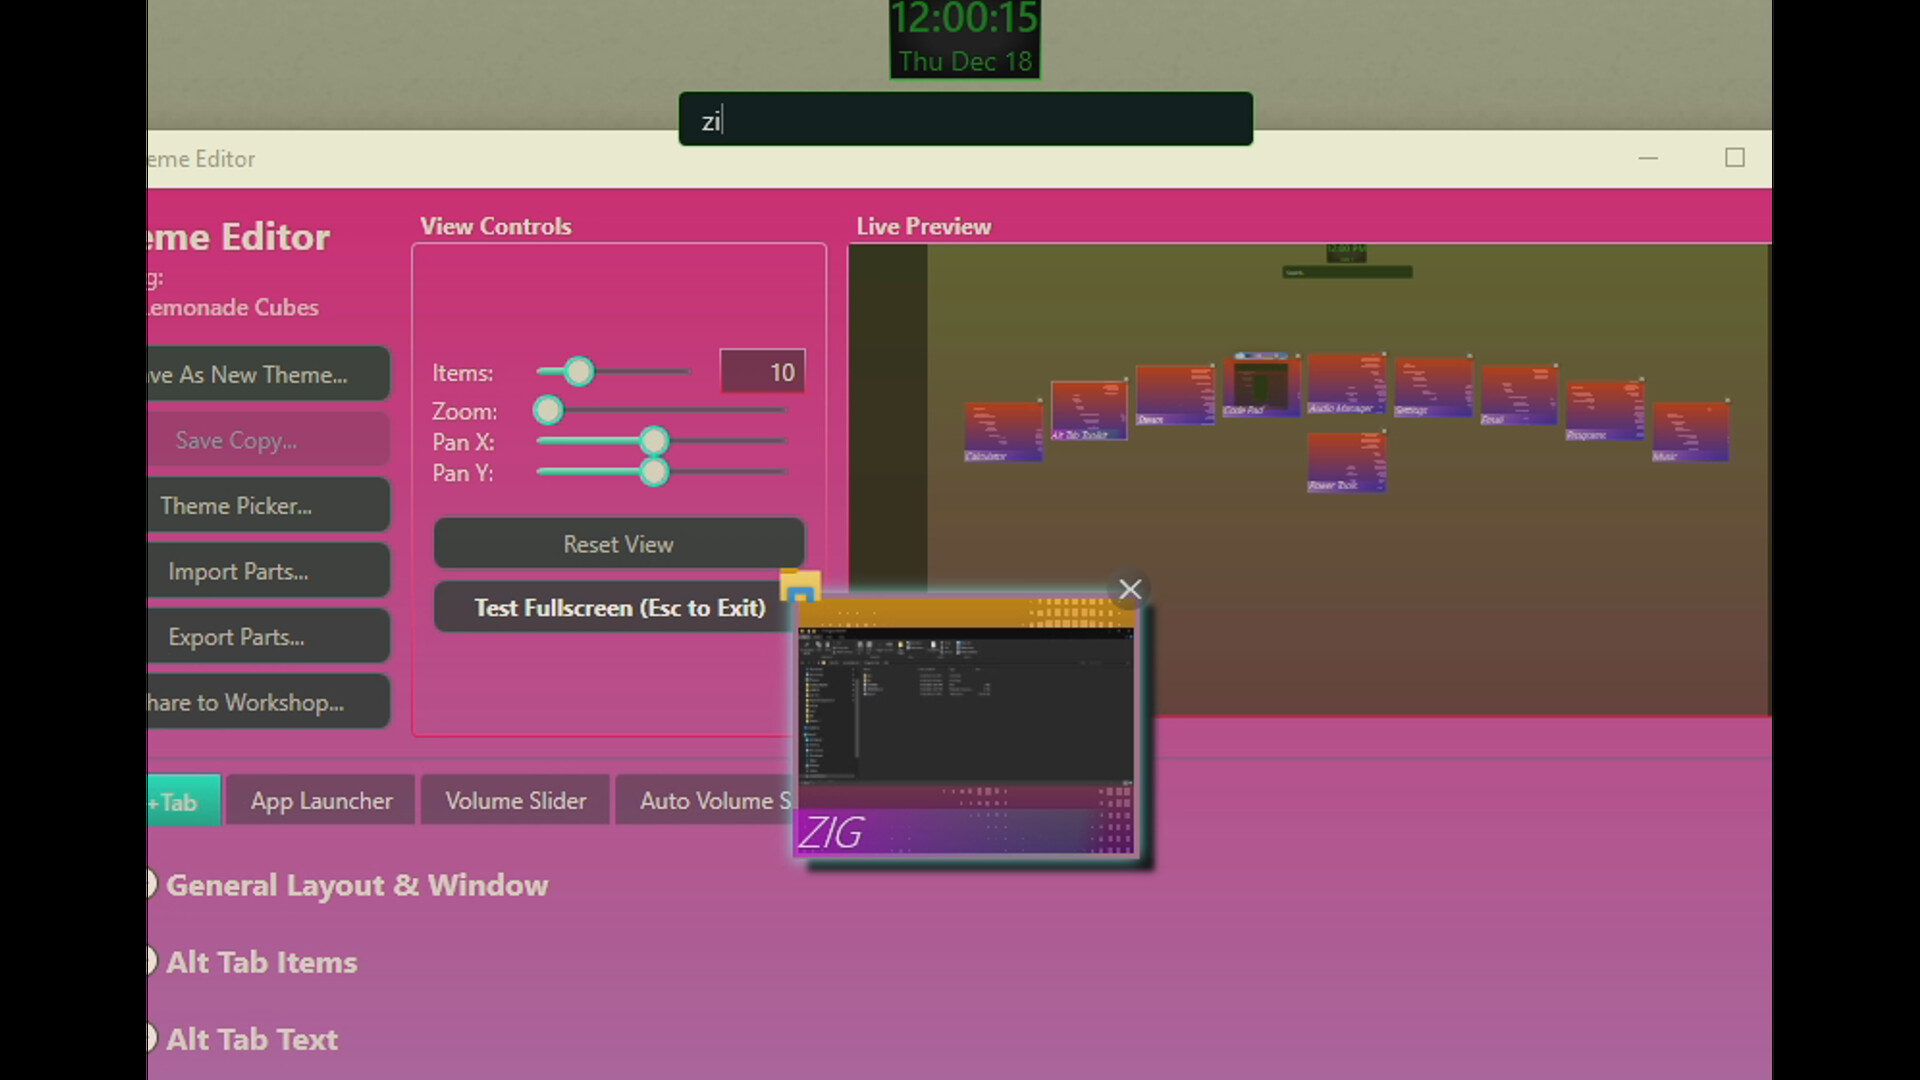1920x1080 pixels.
Task: Switch to the App Launcher tab
Action: (320, 800)
